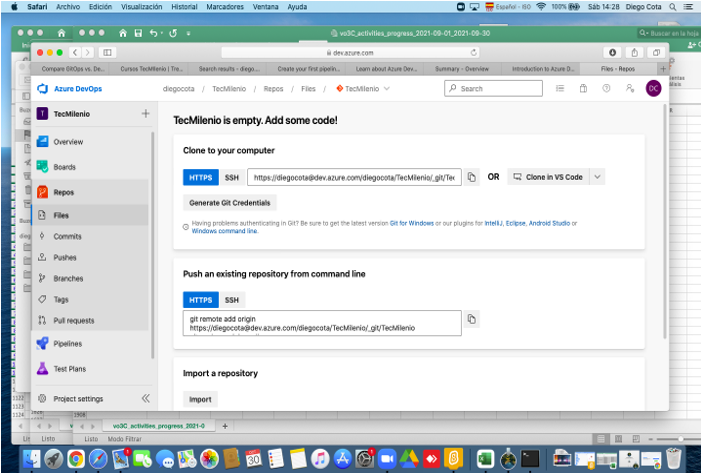The width and height of the screenshot is (701, 473).
Task: Switch to Cursos TecMilenio tab
Action: coord(152,69)
